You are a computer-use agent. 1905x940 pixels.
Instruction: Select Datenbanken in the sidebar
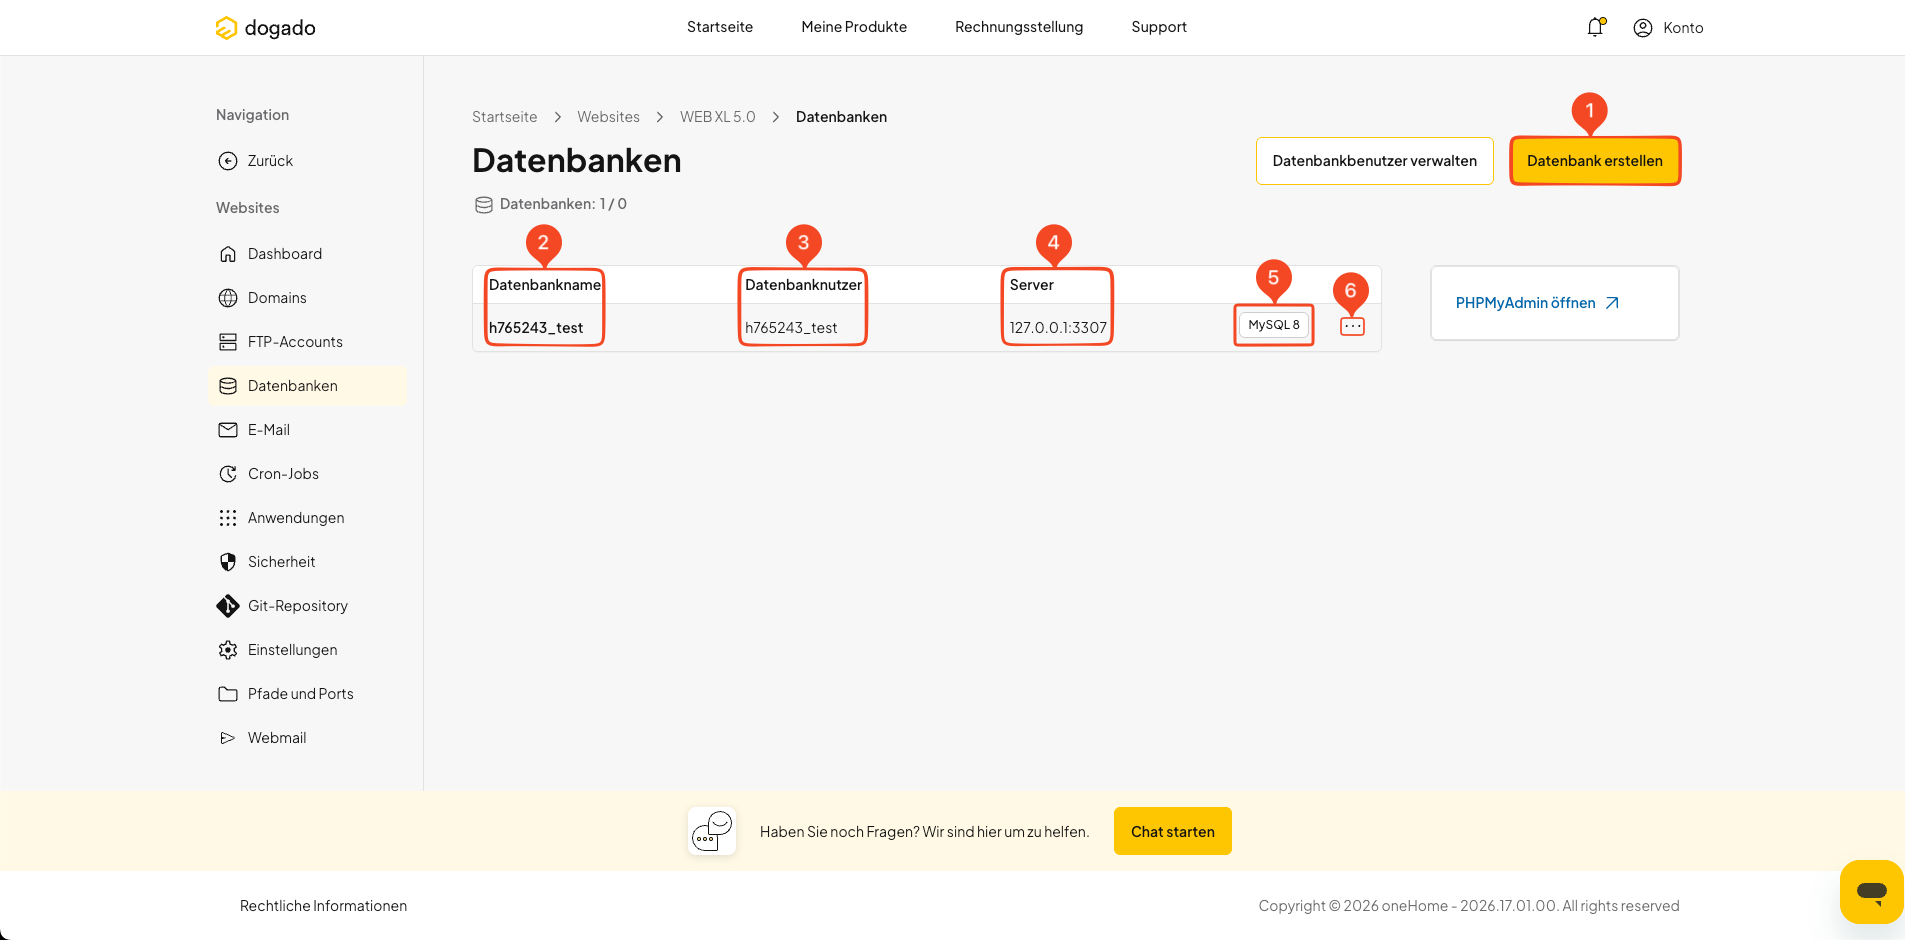coord(308,386)
